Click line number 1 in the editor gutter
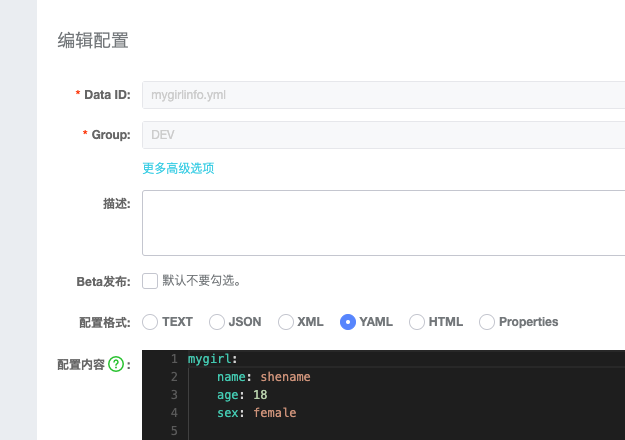The width and height of the screenshot is (625, 440). click(x=174, y=359)
